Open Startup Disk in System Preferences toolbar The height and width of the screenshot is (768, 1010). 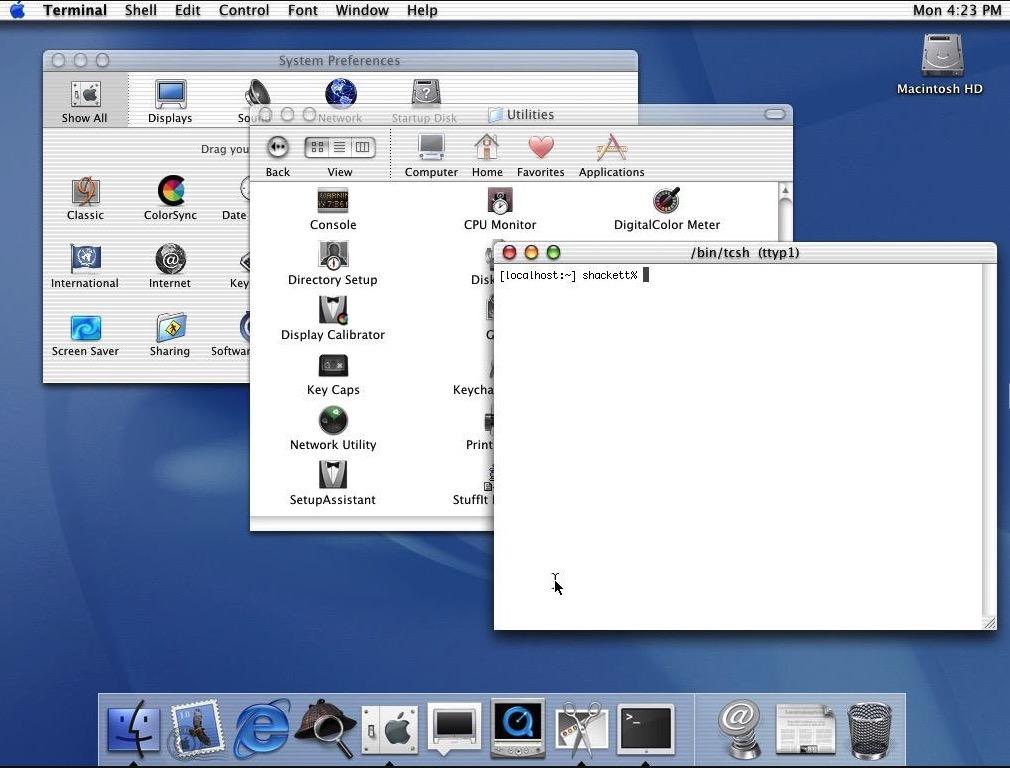click(x=424, y=102)
